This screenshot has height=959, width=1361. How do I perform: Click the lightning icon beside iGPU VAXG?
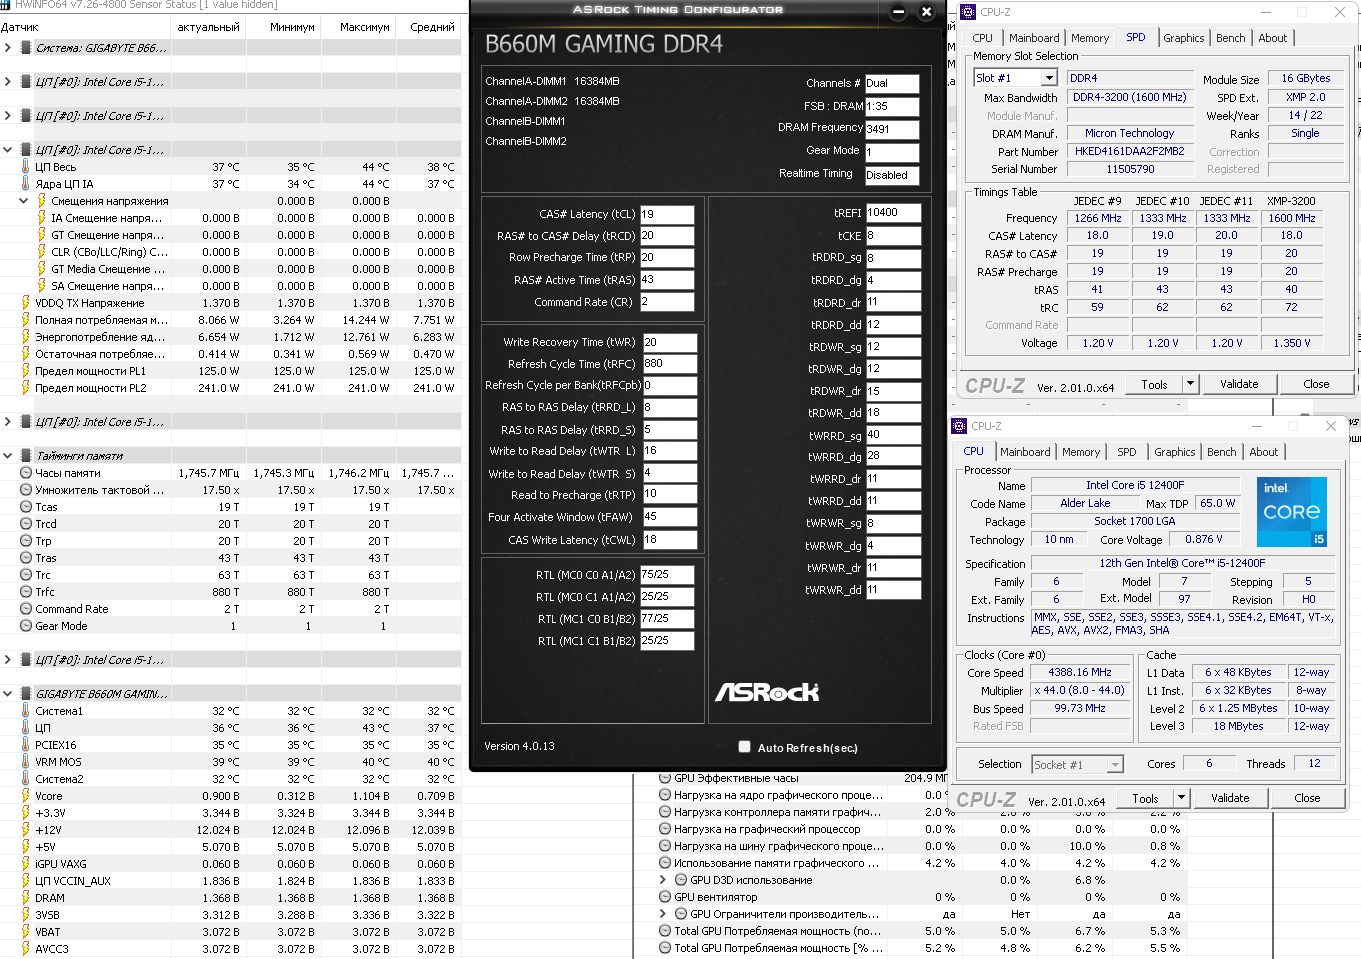26,864
